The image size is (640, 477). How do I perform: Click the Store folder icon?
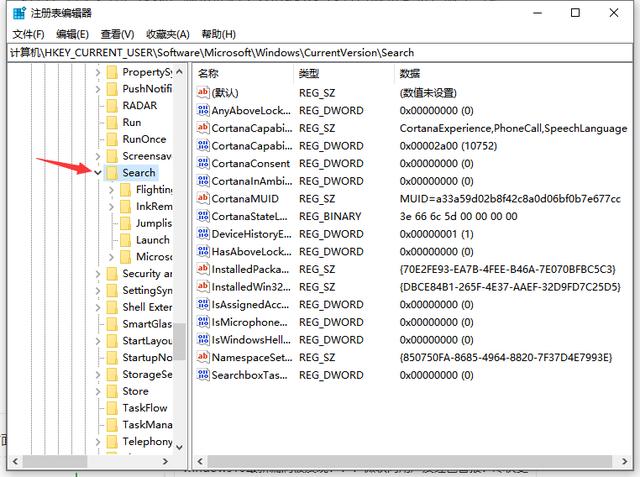pos(112,391)
